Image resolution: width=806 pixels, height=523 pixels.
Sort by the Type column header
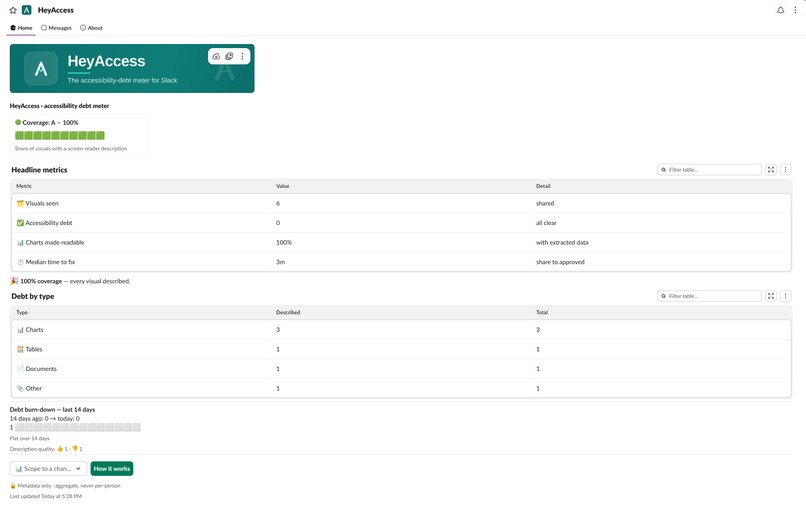click(x=22, y=313)
